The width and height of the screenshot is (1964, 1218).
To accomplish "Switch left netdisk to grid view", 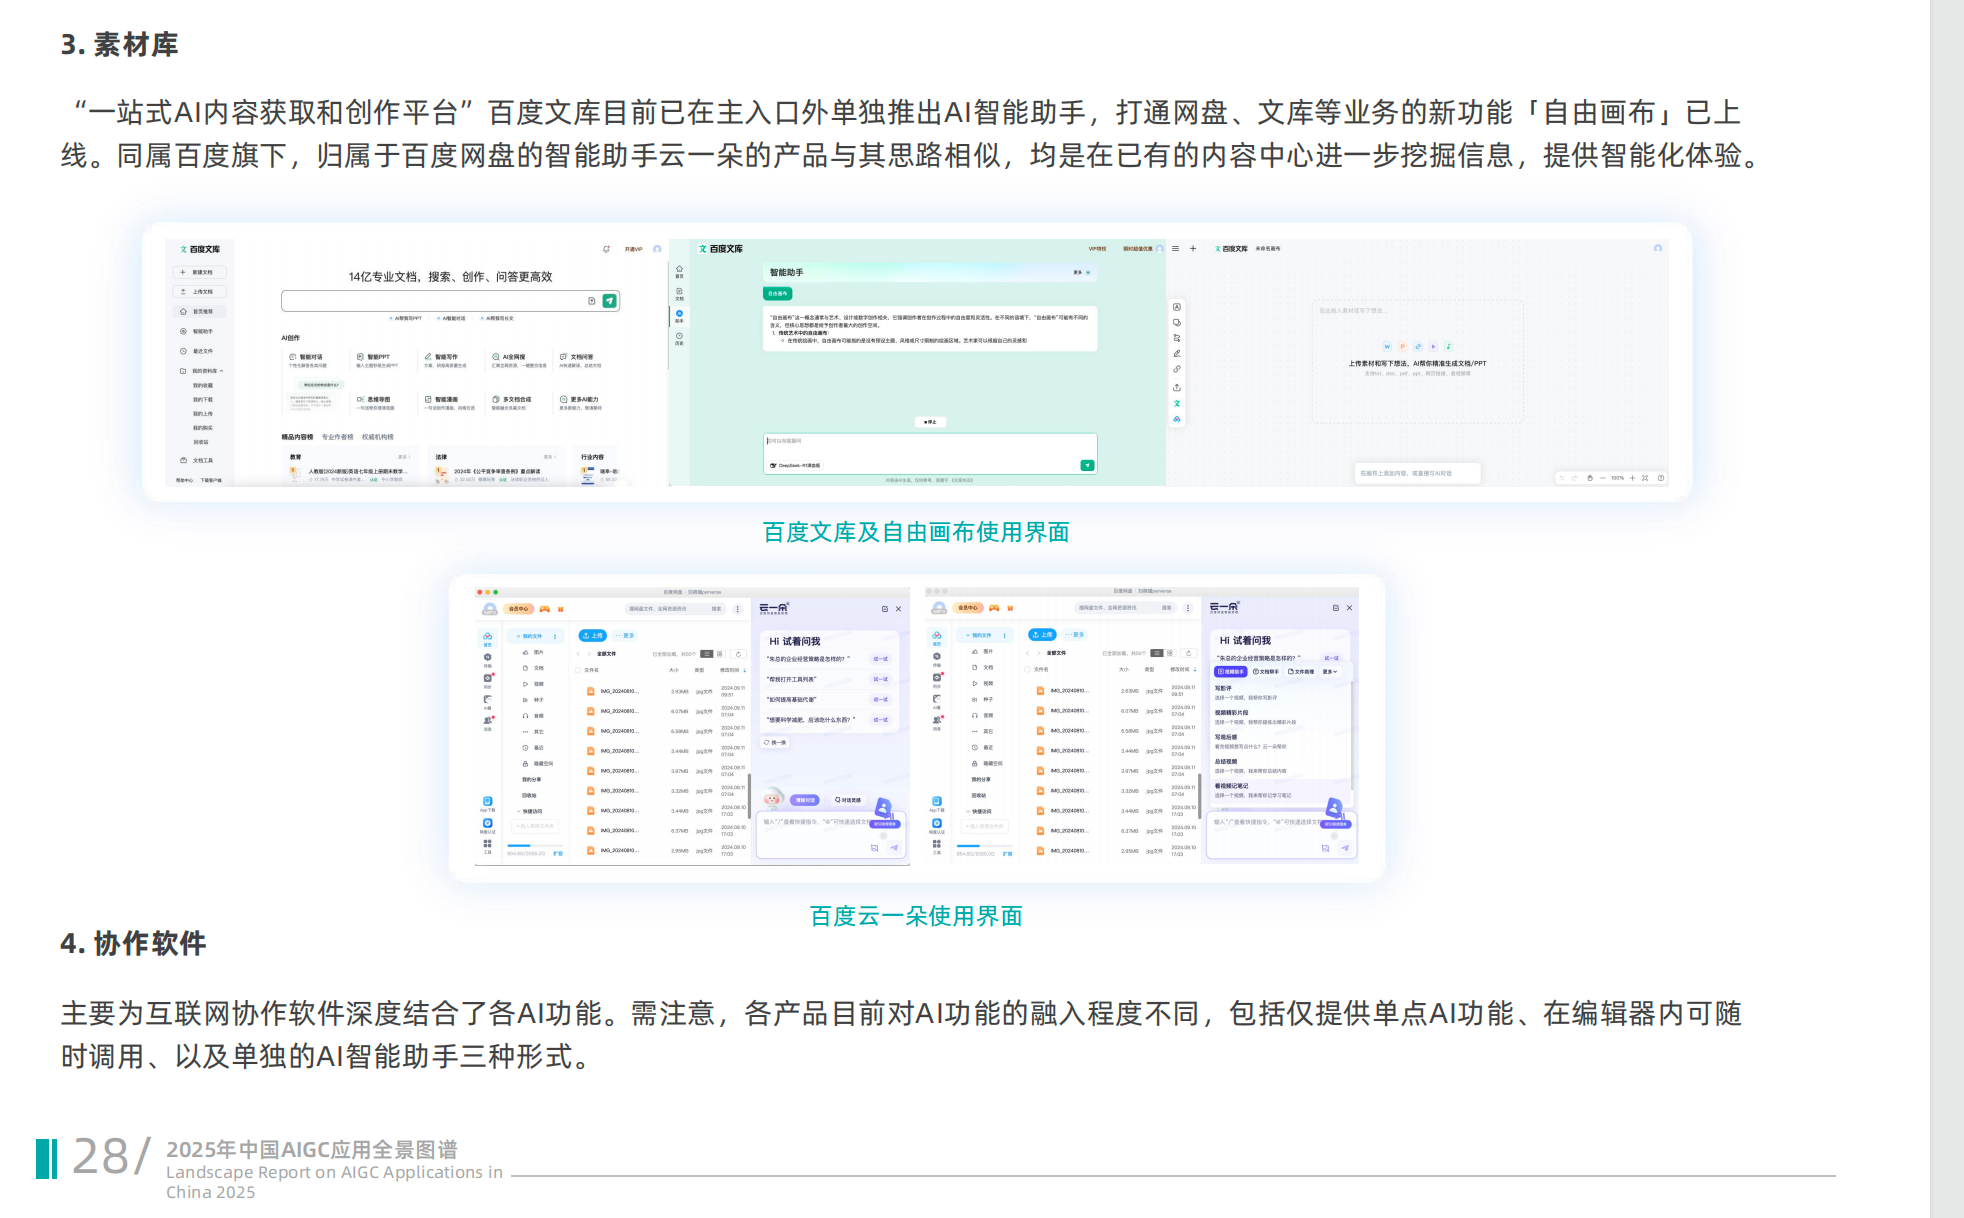I will [x=719, y=654].
